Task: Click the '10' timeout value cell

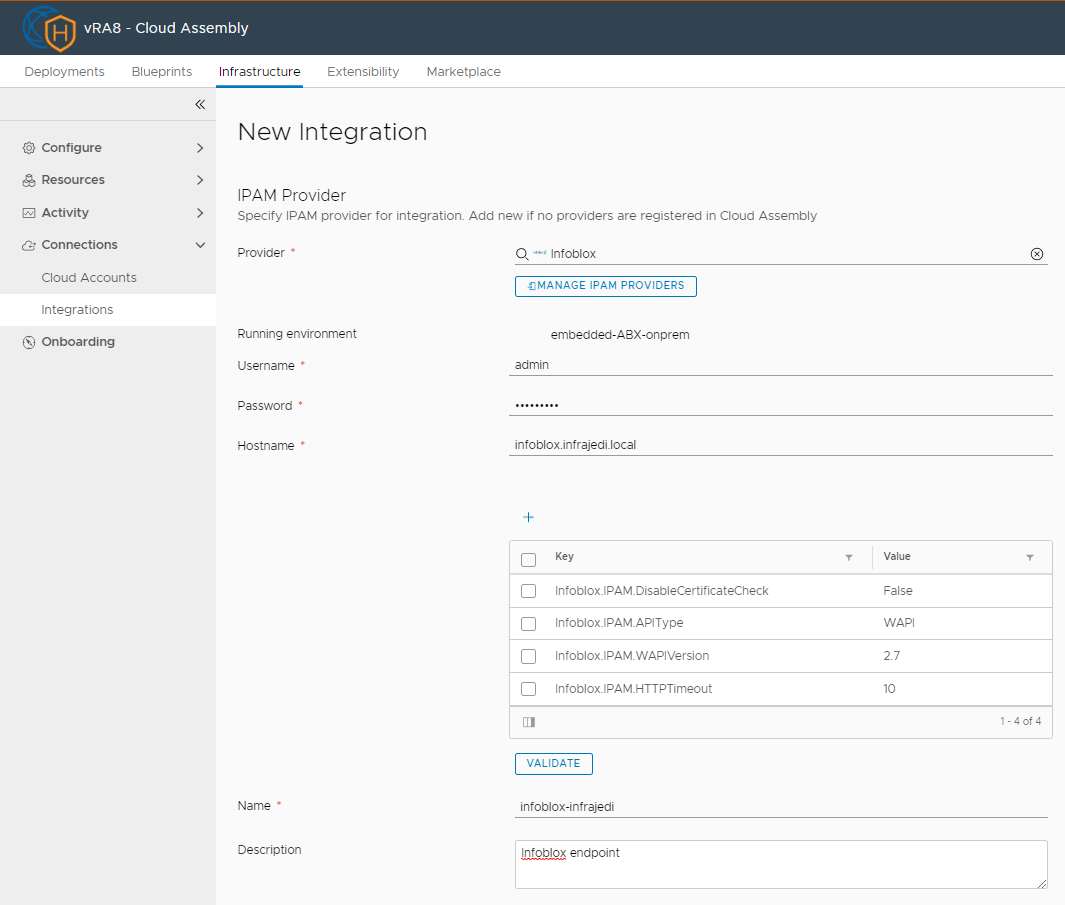Action: [x=889, y=689]
